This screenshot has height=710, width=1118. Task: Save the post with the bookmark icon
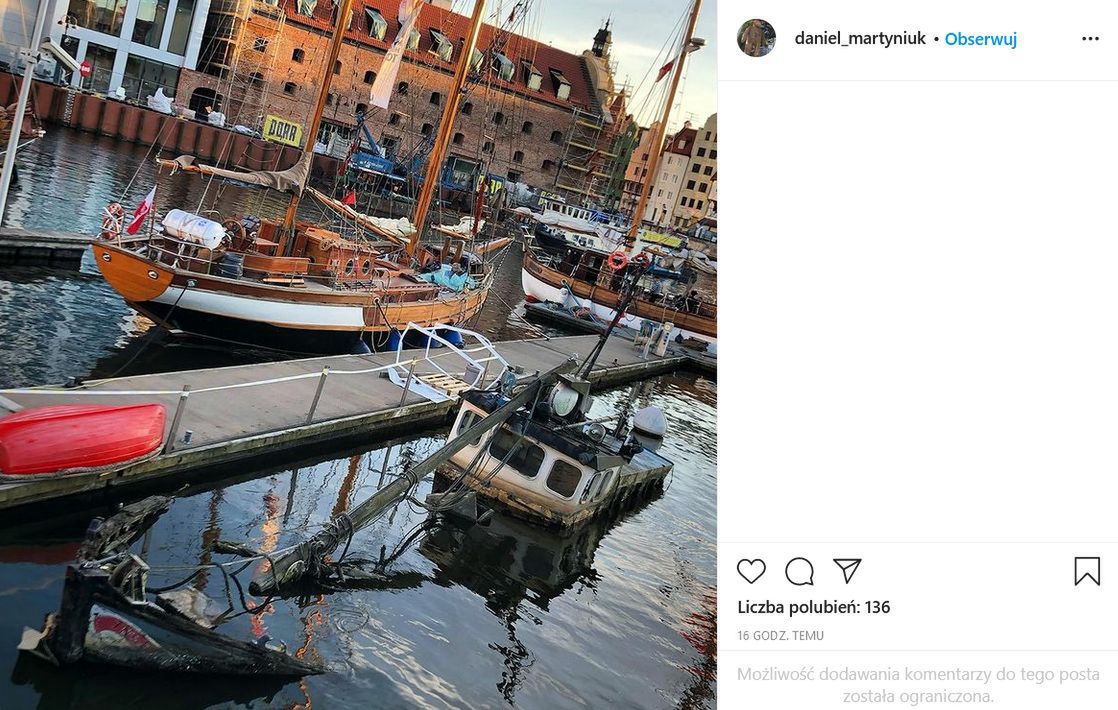coord(1087,571)
